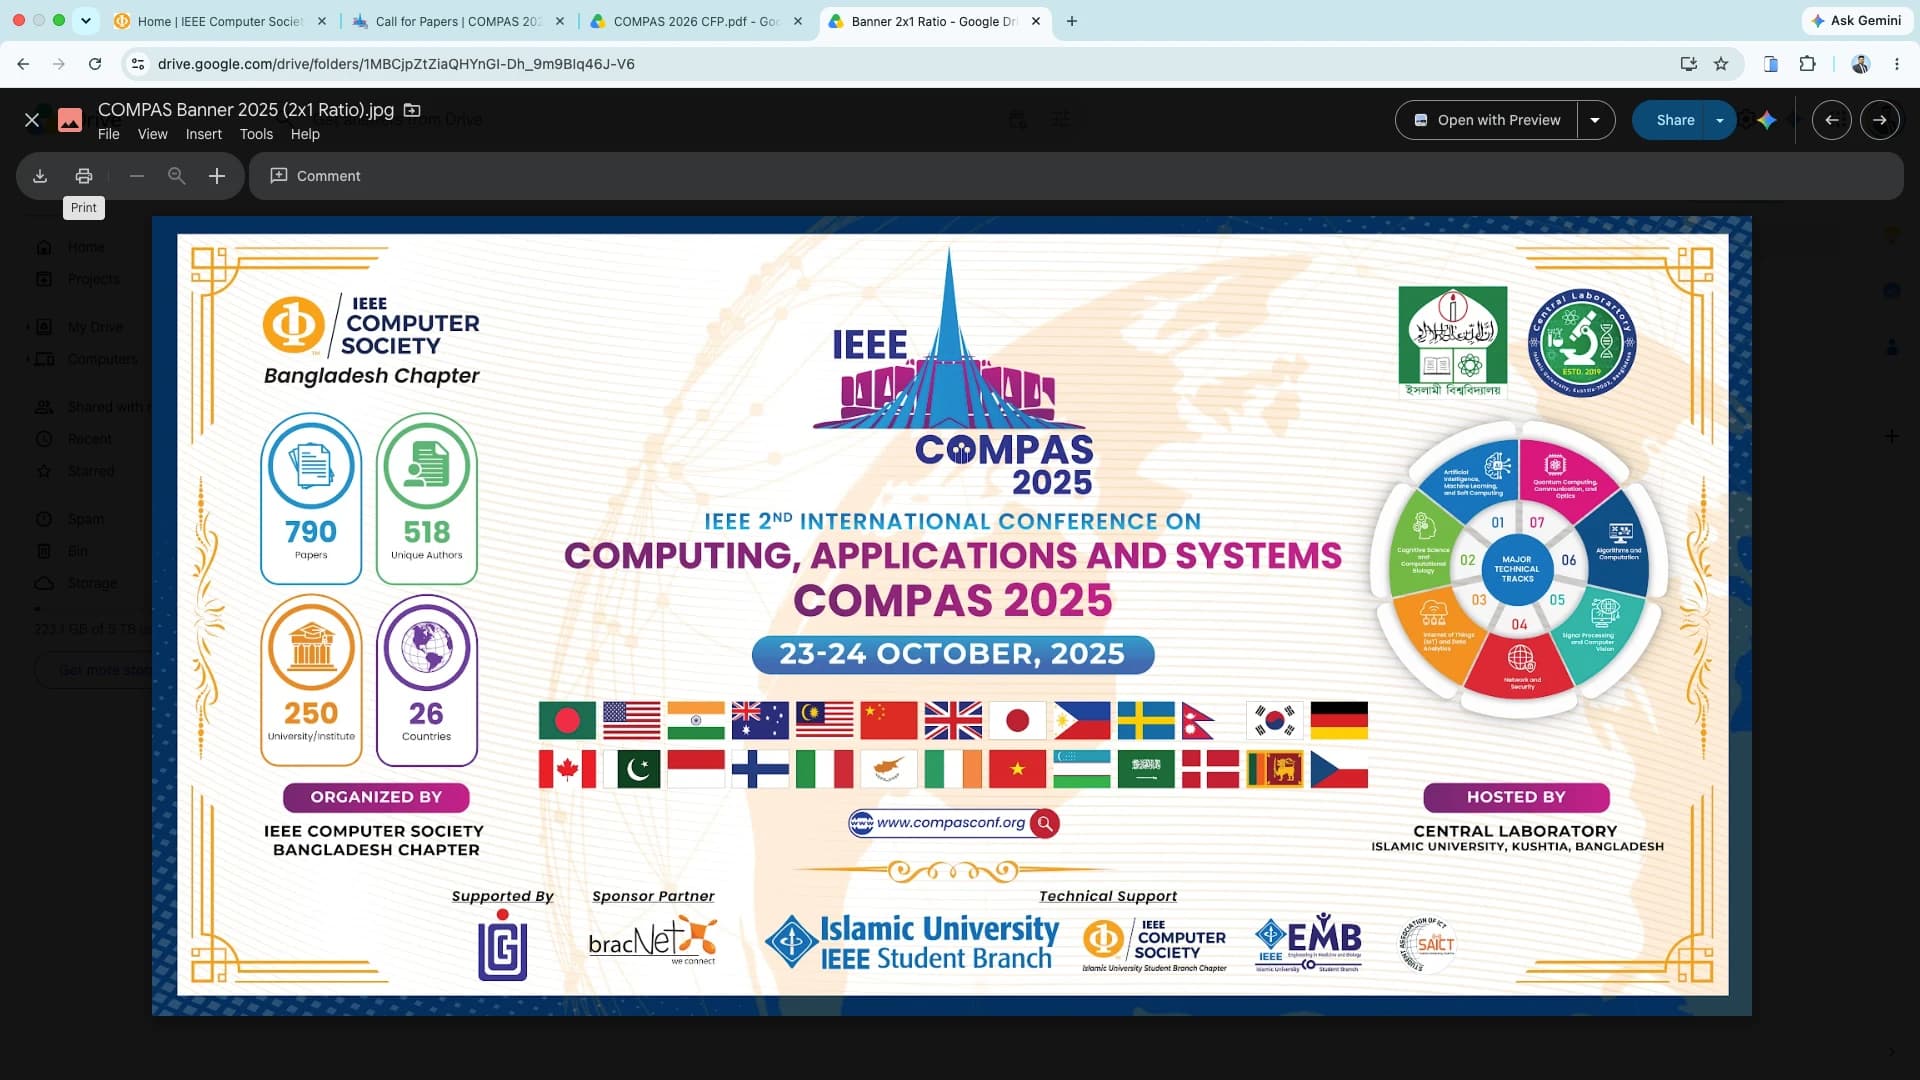Go to the next file arrow
Image resolution: width=1920 pixels, height=1080 pixels.
pos(1880,120)
